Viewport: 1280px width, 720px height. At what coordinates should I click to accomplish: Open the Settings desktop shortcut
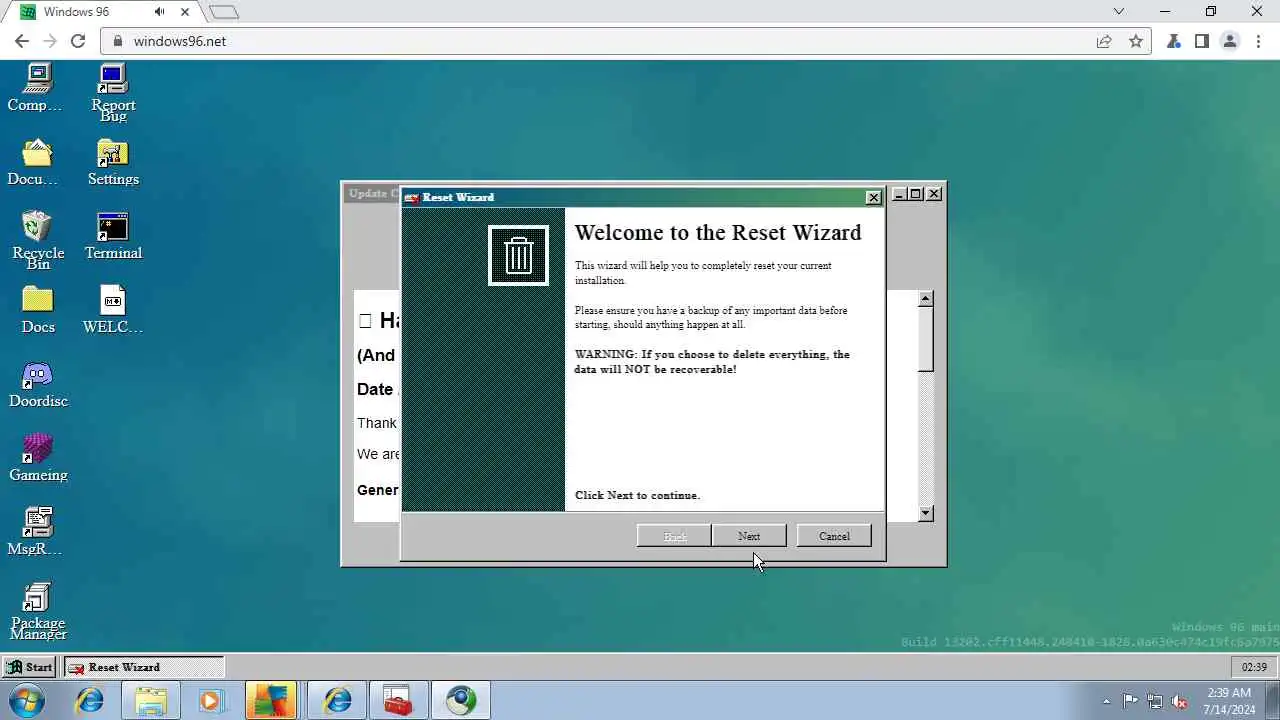113,162
